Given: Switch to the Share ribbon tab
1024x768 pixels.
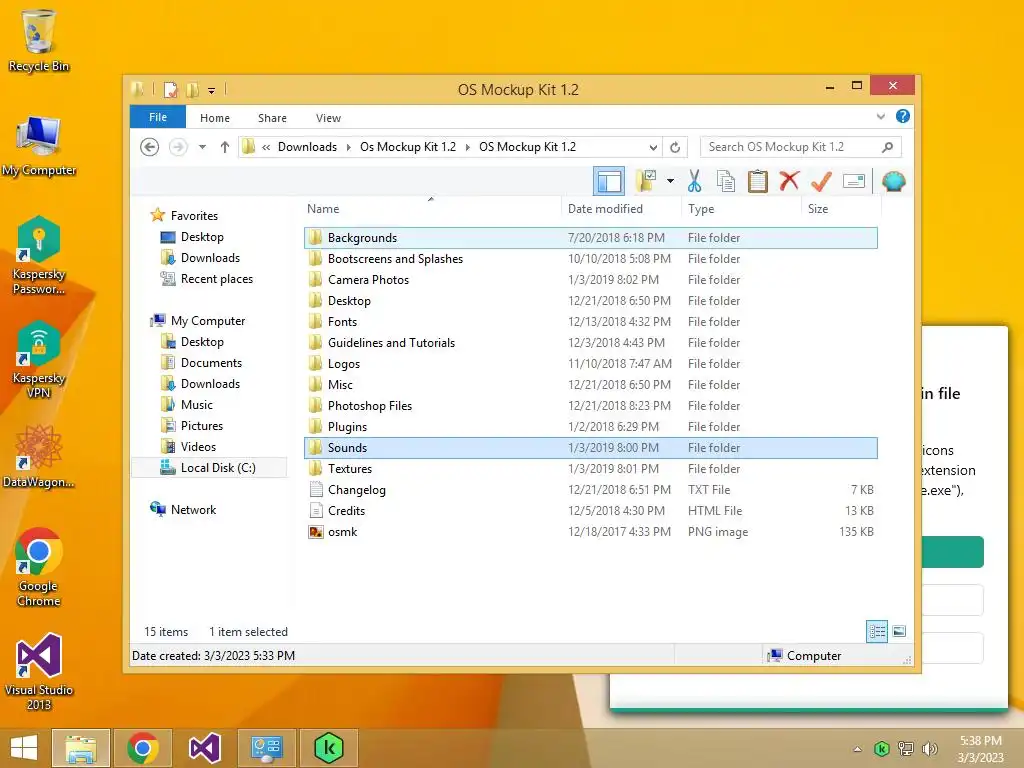Looking at the screenshot, I should coord(272,118).
